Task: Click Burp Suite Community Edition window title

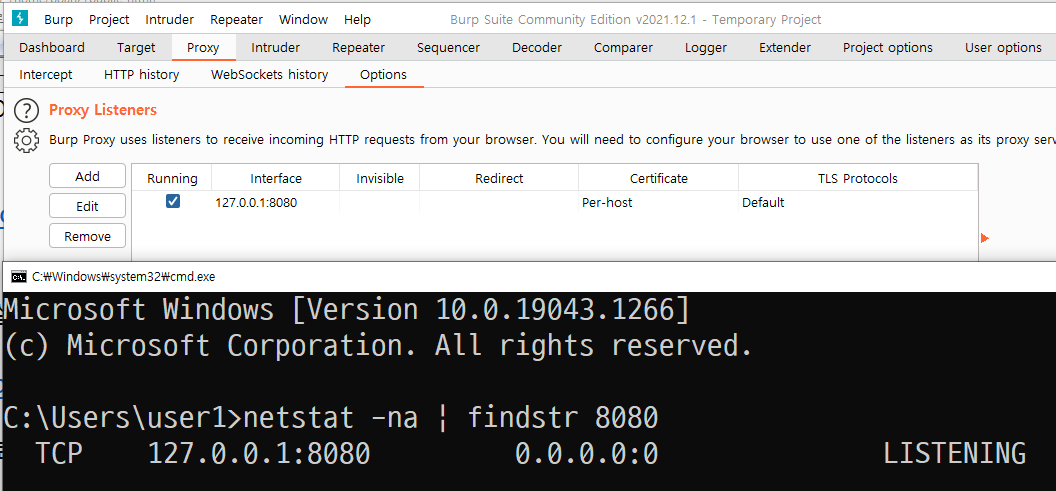Action: click(x=636, y=20)
